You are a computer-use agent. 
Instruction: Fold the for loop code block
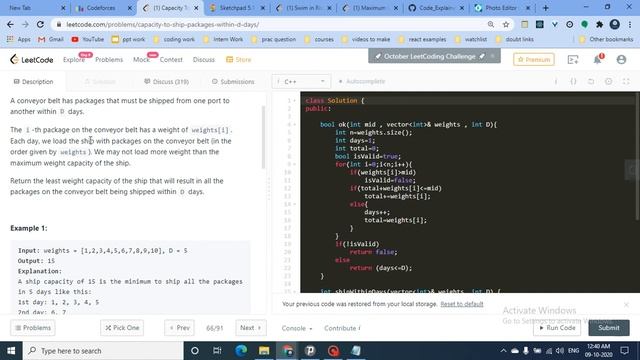click(x=295, y=164)
